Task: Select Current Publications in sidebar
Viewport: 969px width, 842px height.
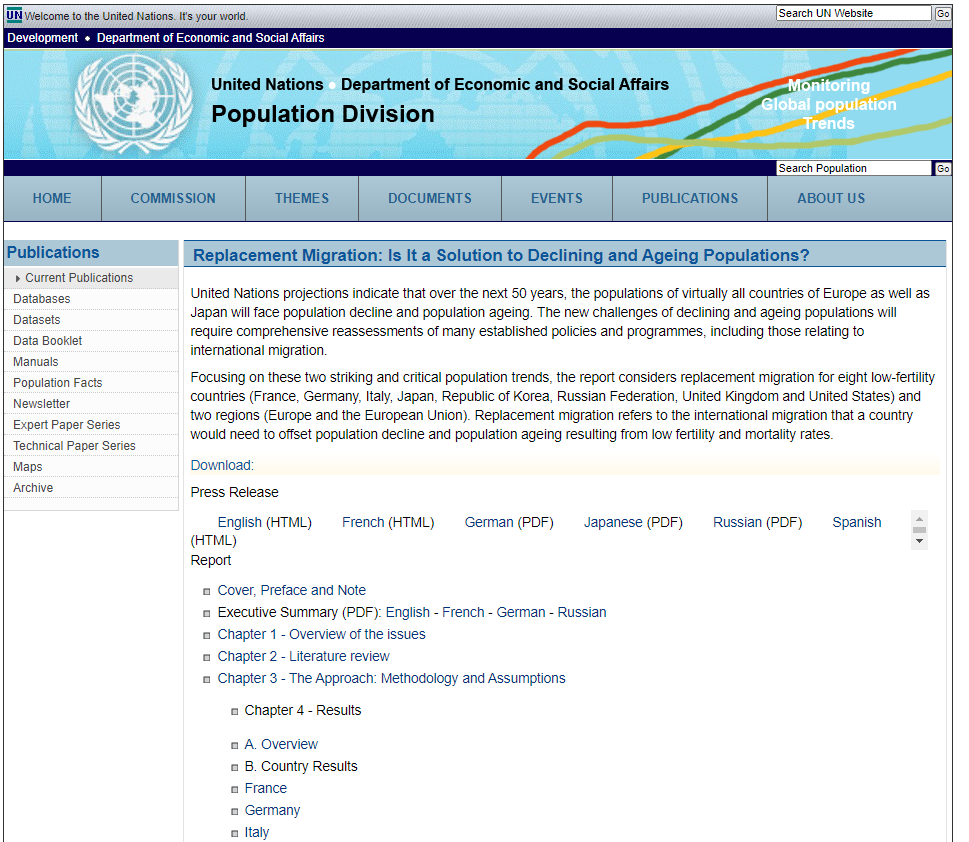Action: [x=79, y=278]
